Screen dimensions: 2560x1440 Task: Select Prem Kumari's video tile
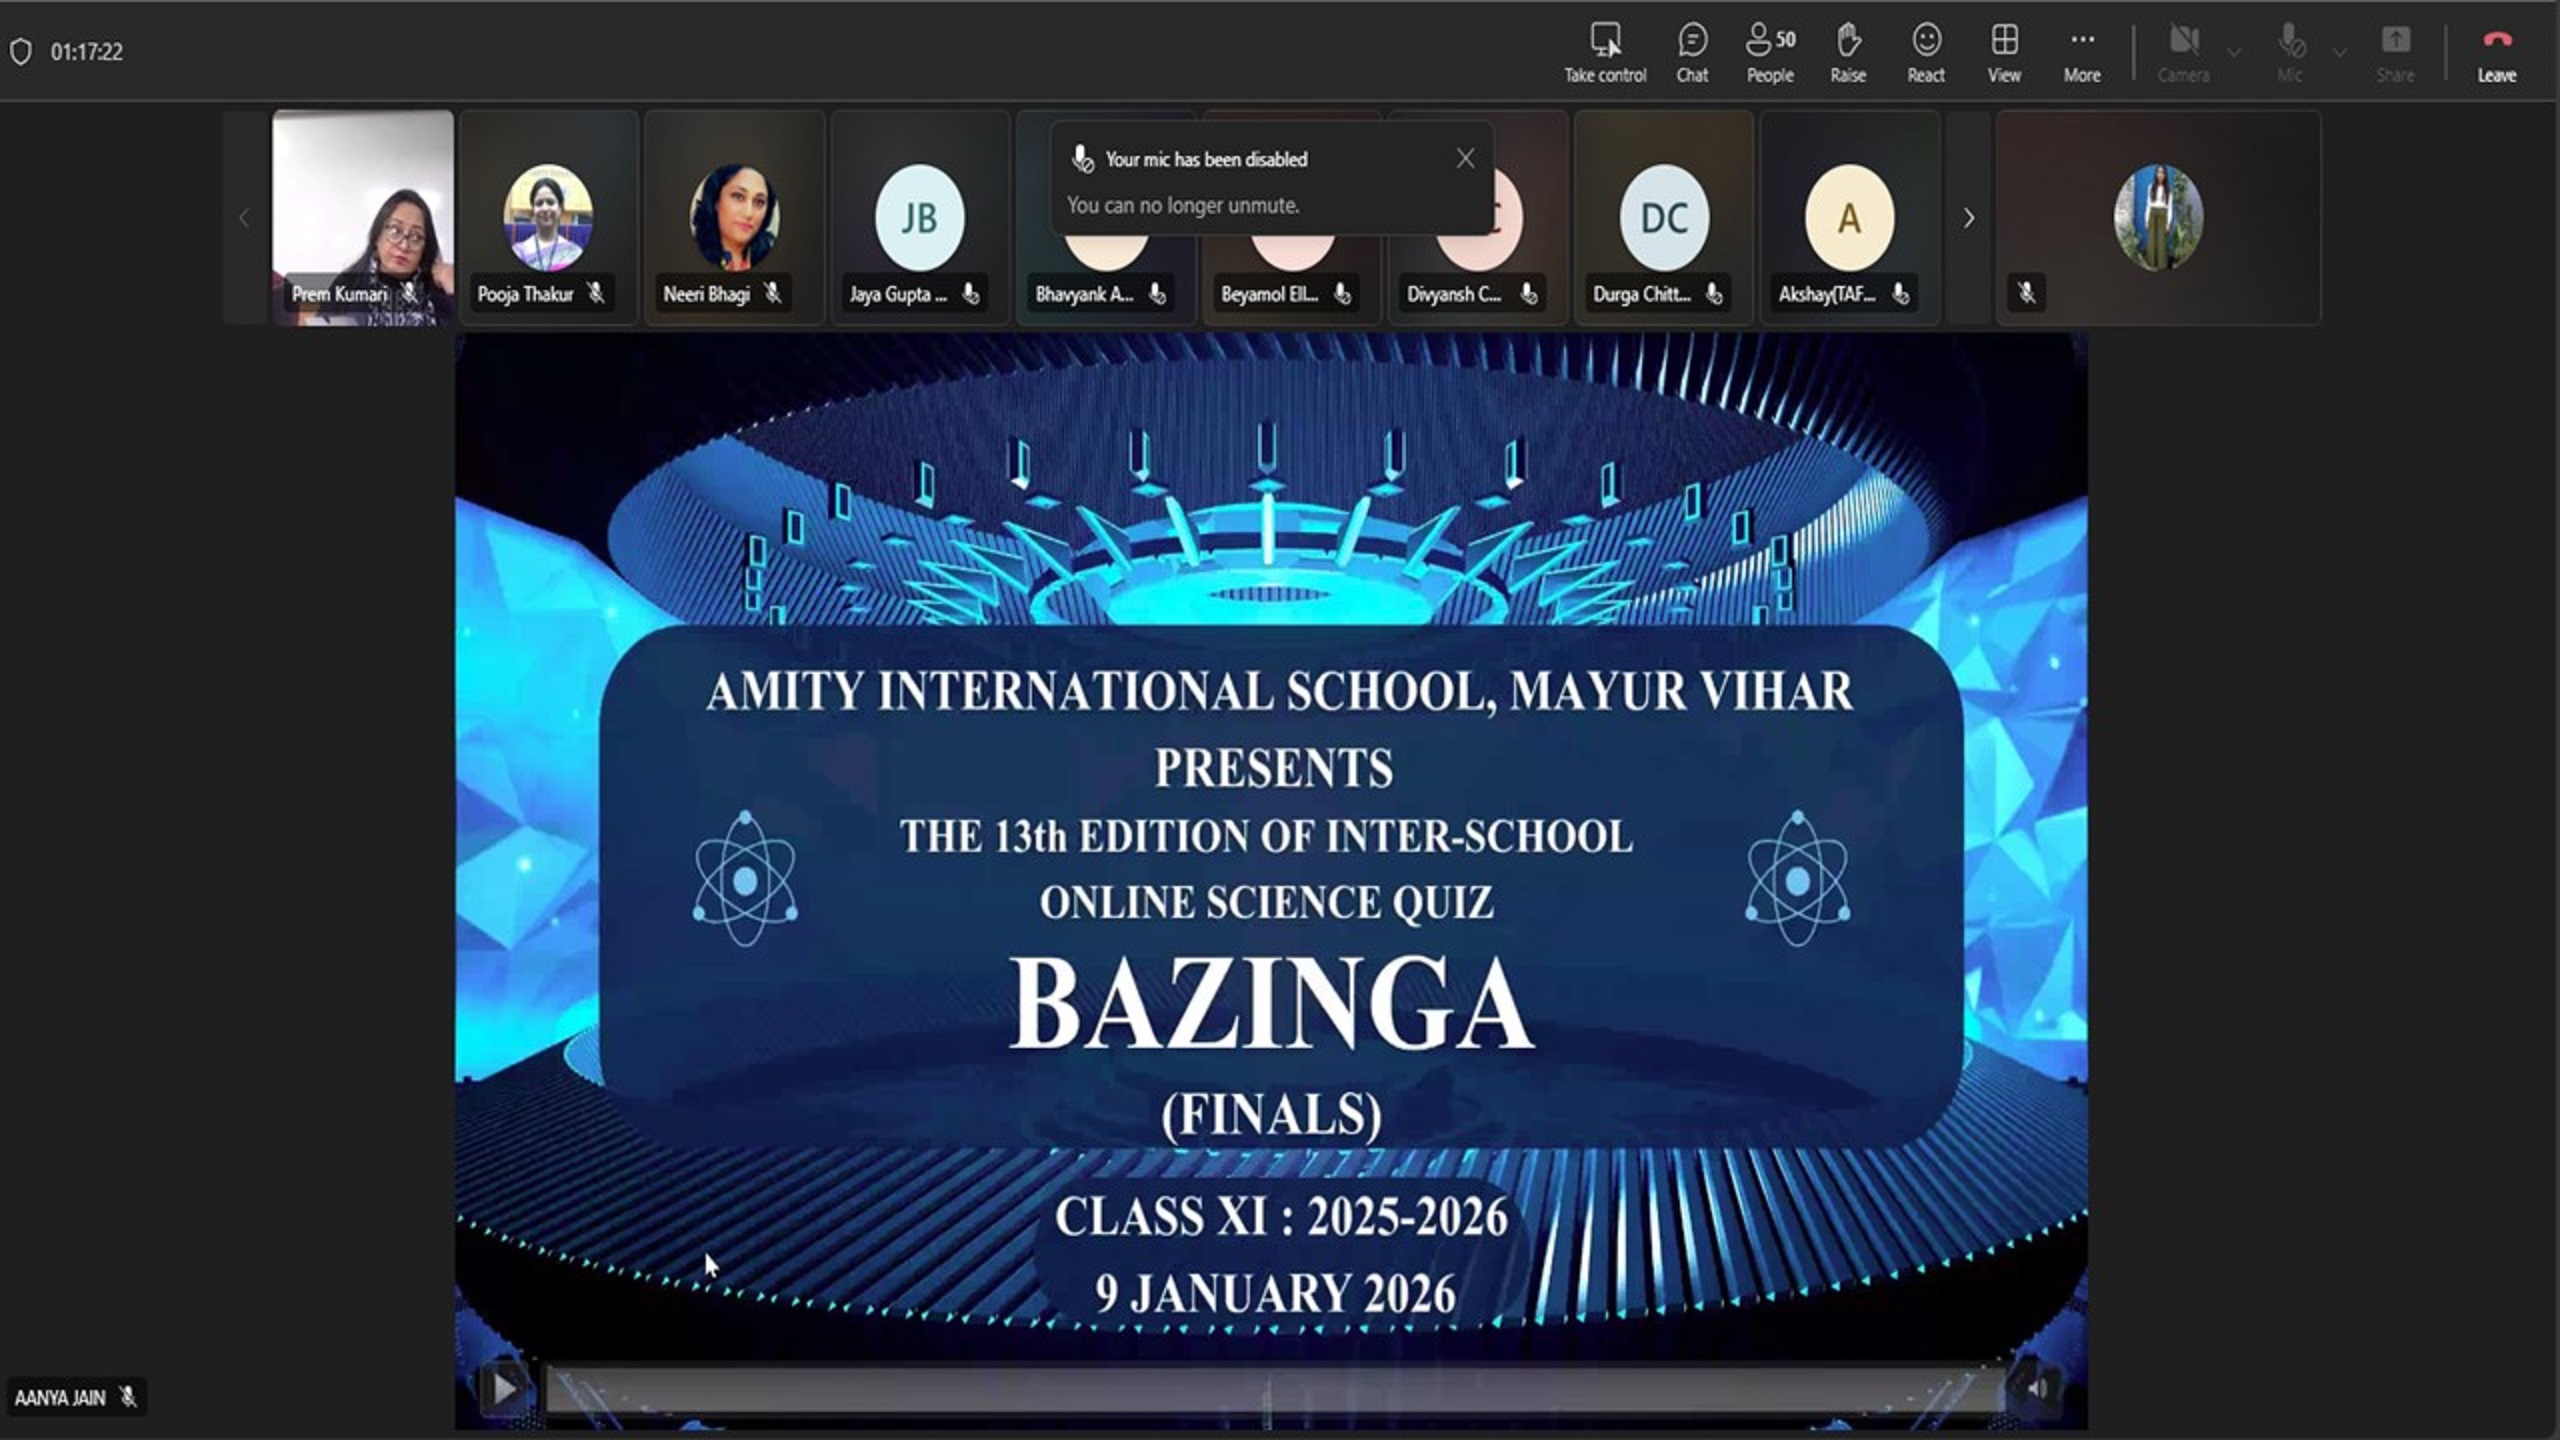click(x=362, y=218)
